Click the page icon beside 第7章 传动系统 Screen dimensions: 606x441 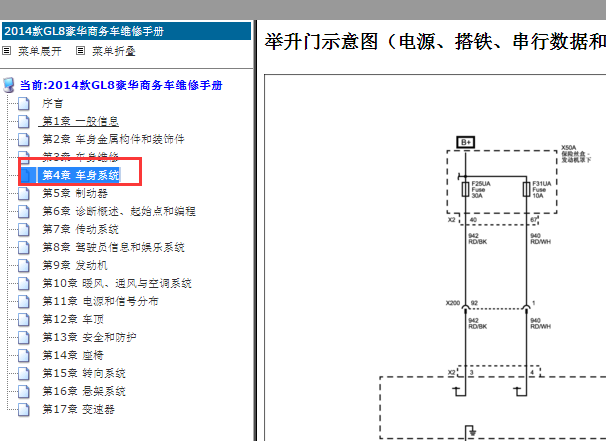pyautogui.click(x=24, y=230)
